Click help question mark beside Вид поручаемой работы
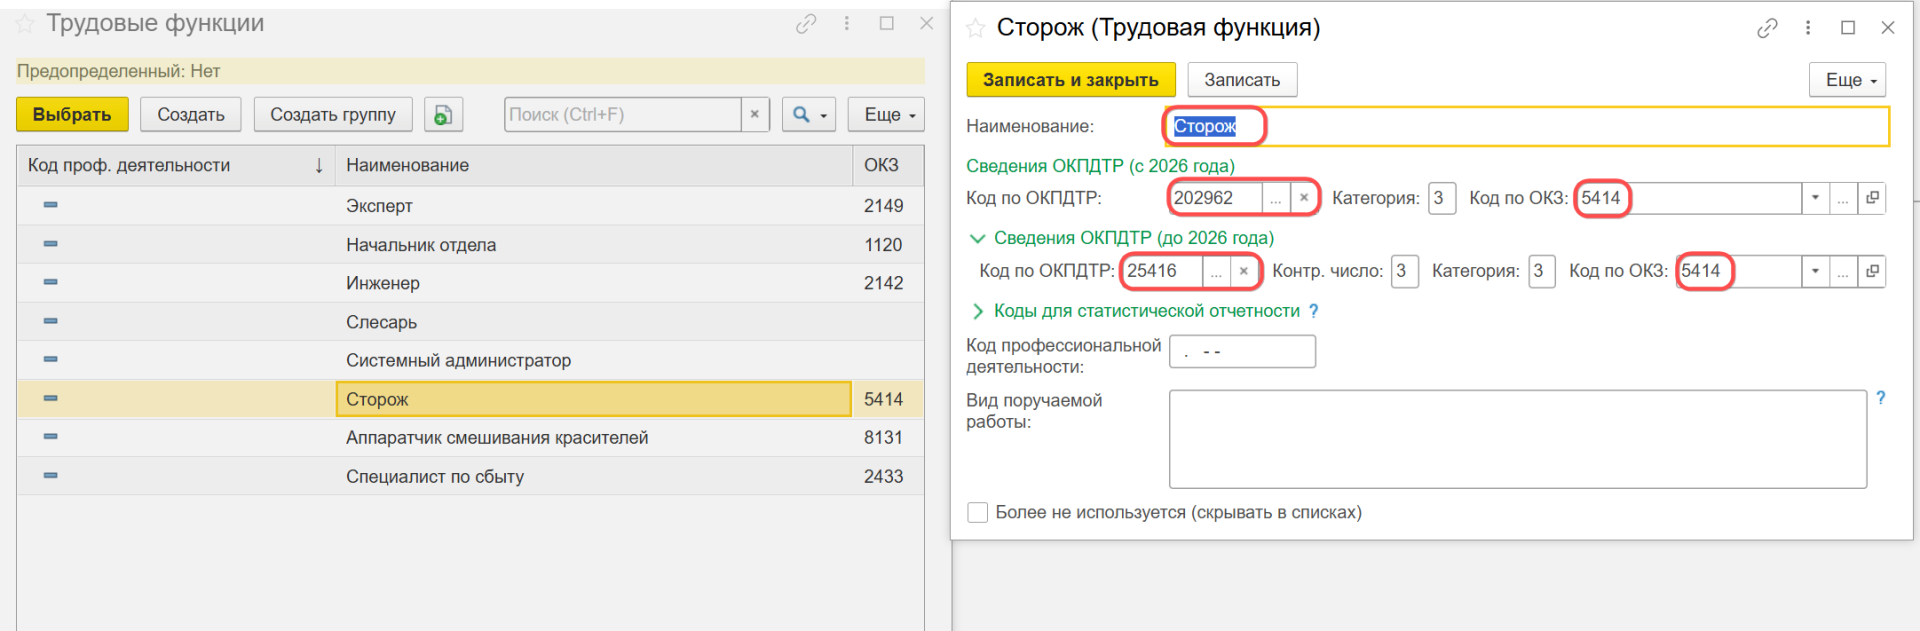This screenshot has height=631, width=1920. (1880, 398)
